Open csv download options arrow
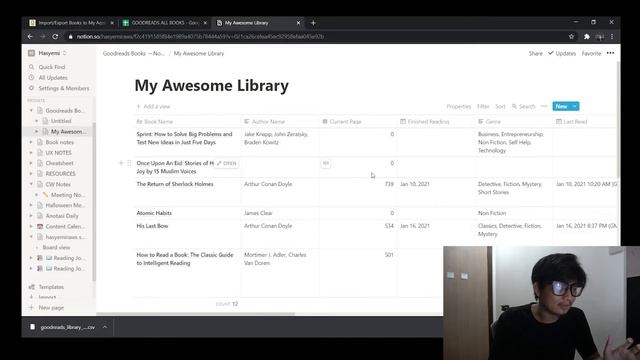Viewport: 640px width, 360px height. coord(105,327)
